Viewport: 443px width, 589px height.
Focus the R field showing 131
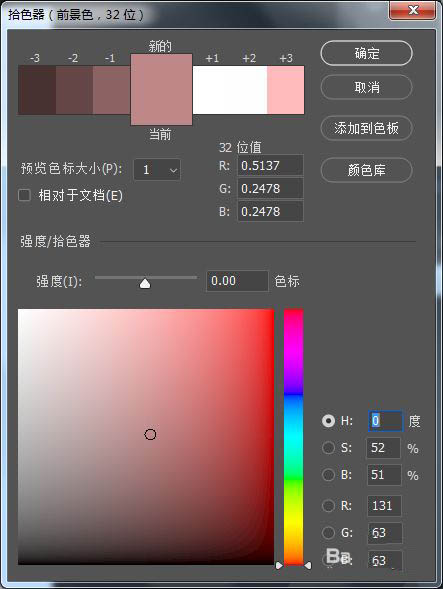click(384, 506)
